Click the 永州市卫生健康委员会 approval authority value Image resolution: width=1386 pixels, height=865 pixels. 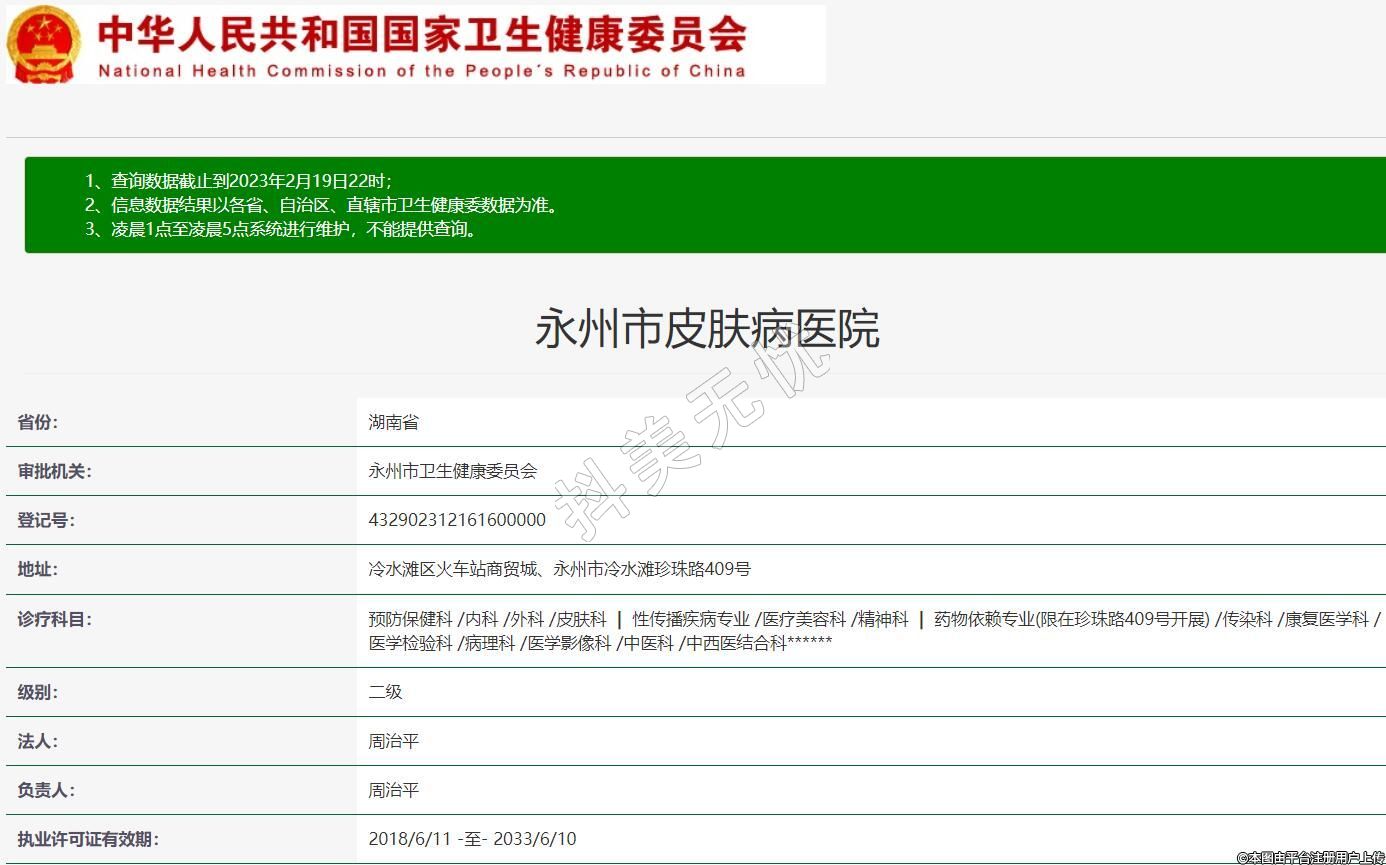pyautogui.click(x=452, y=471)
